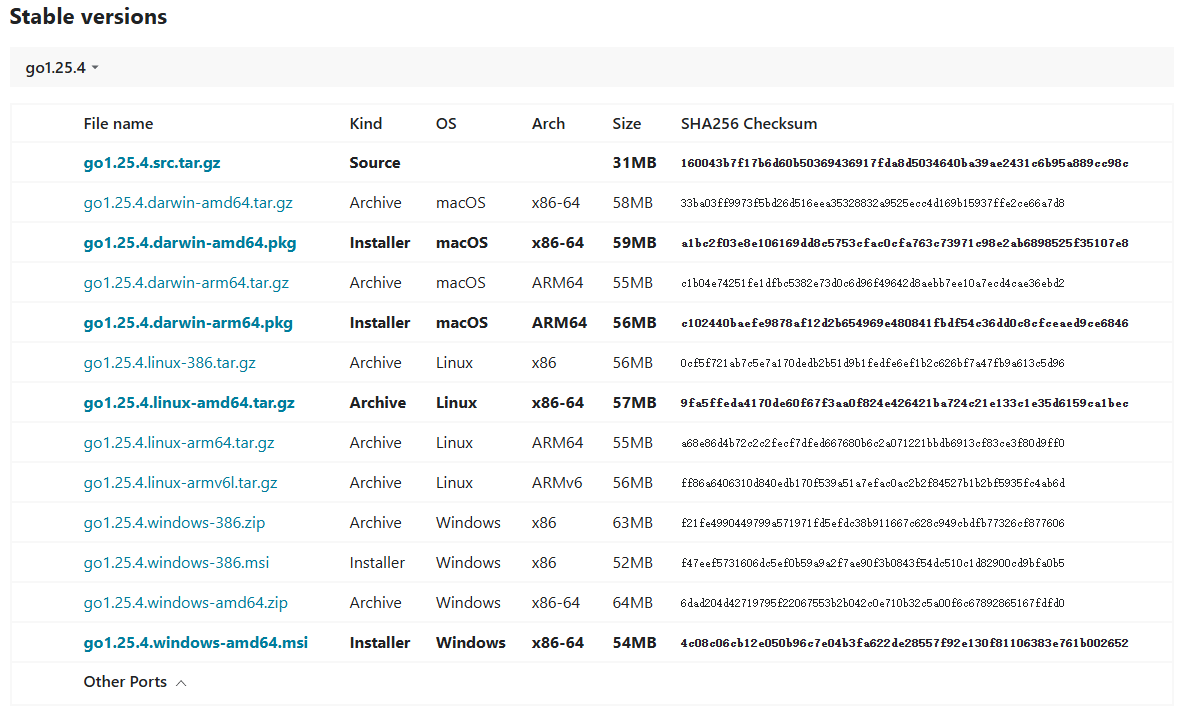Click the SHA256 Checksum column header
This screenshot has width=1188, height=719.
coord(748,124)
